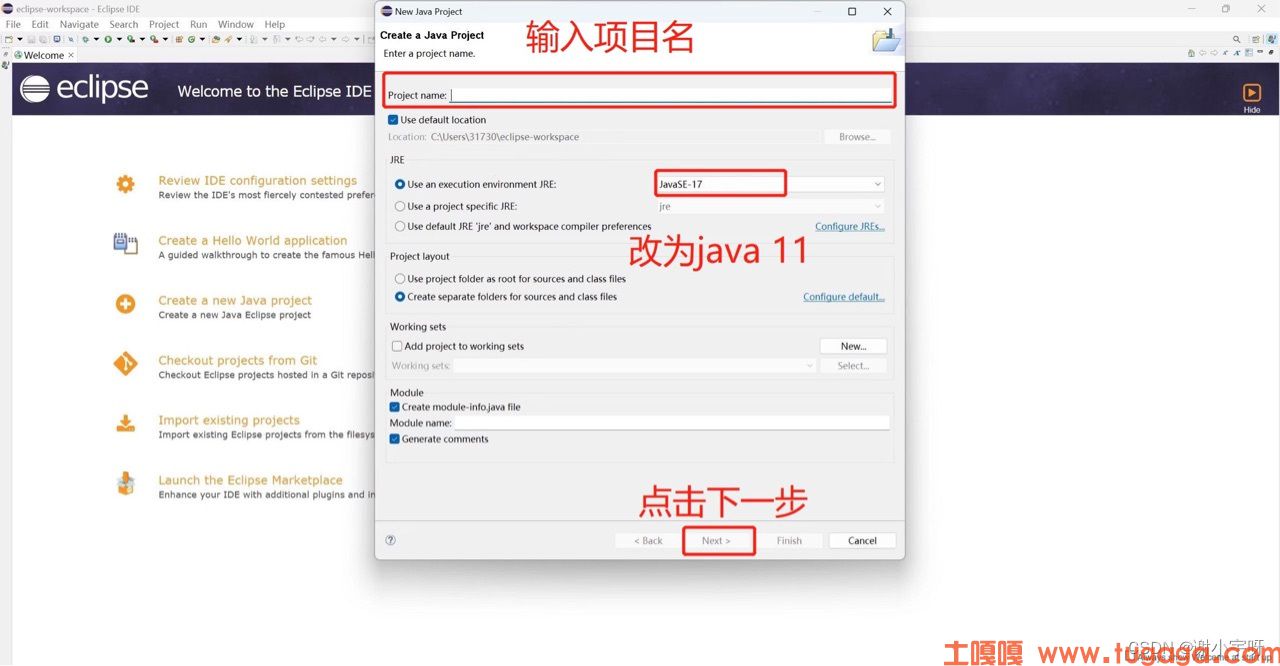Click the Open Type toolbar icon
The image size is (1280, 666).
pyautogui.click(x=216, y=39)
